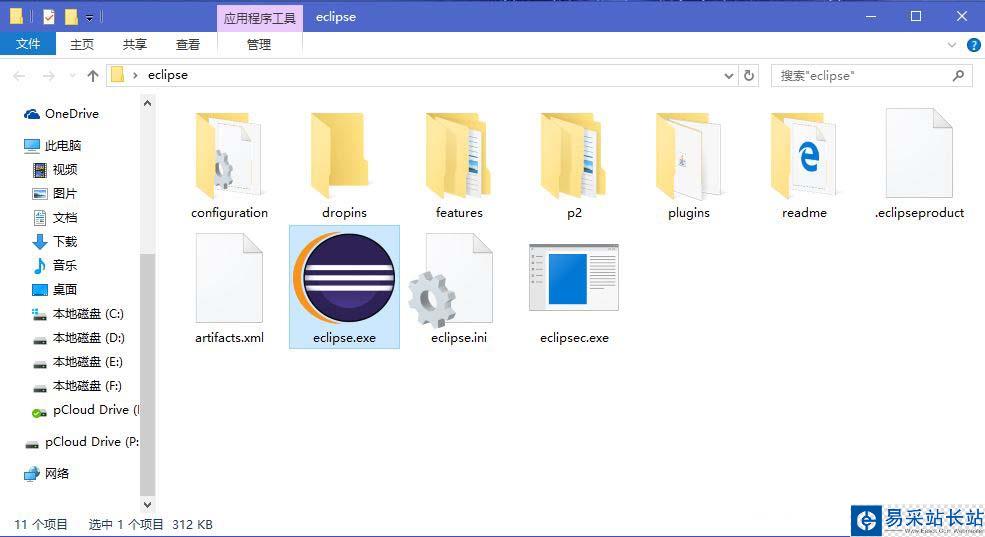Switch to the 主页 ribbon tab
Image resolution: width=985 pixels, height=537 pixels.
tap(82, 45)
